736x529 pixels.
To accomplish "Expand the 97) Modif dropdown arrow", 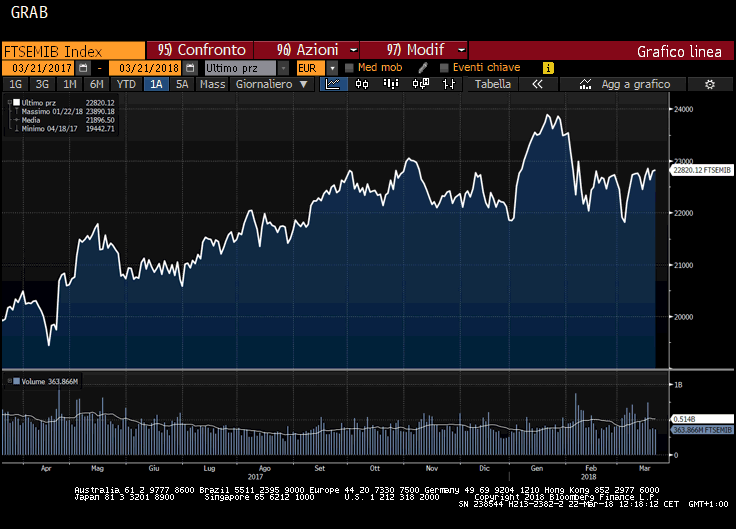I will 461,50.
